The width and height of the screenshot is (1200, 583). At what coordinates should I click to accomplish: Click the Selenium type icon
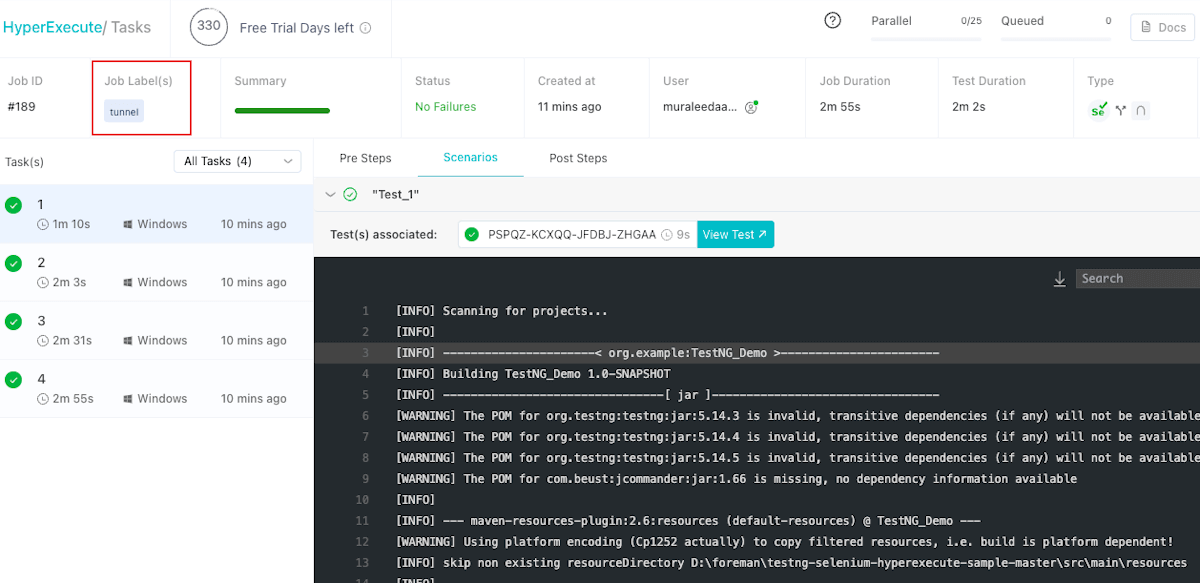(x=1099, y=110)
